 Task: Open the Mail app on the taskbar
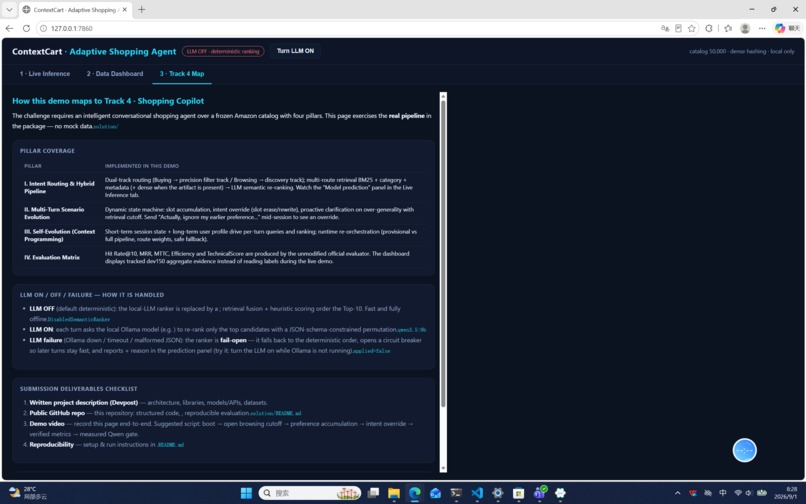[x=435, y=493]
